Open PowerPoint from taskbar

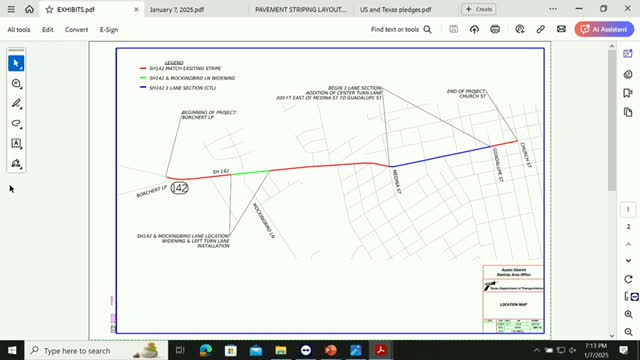(x=331, y=350)
